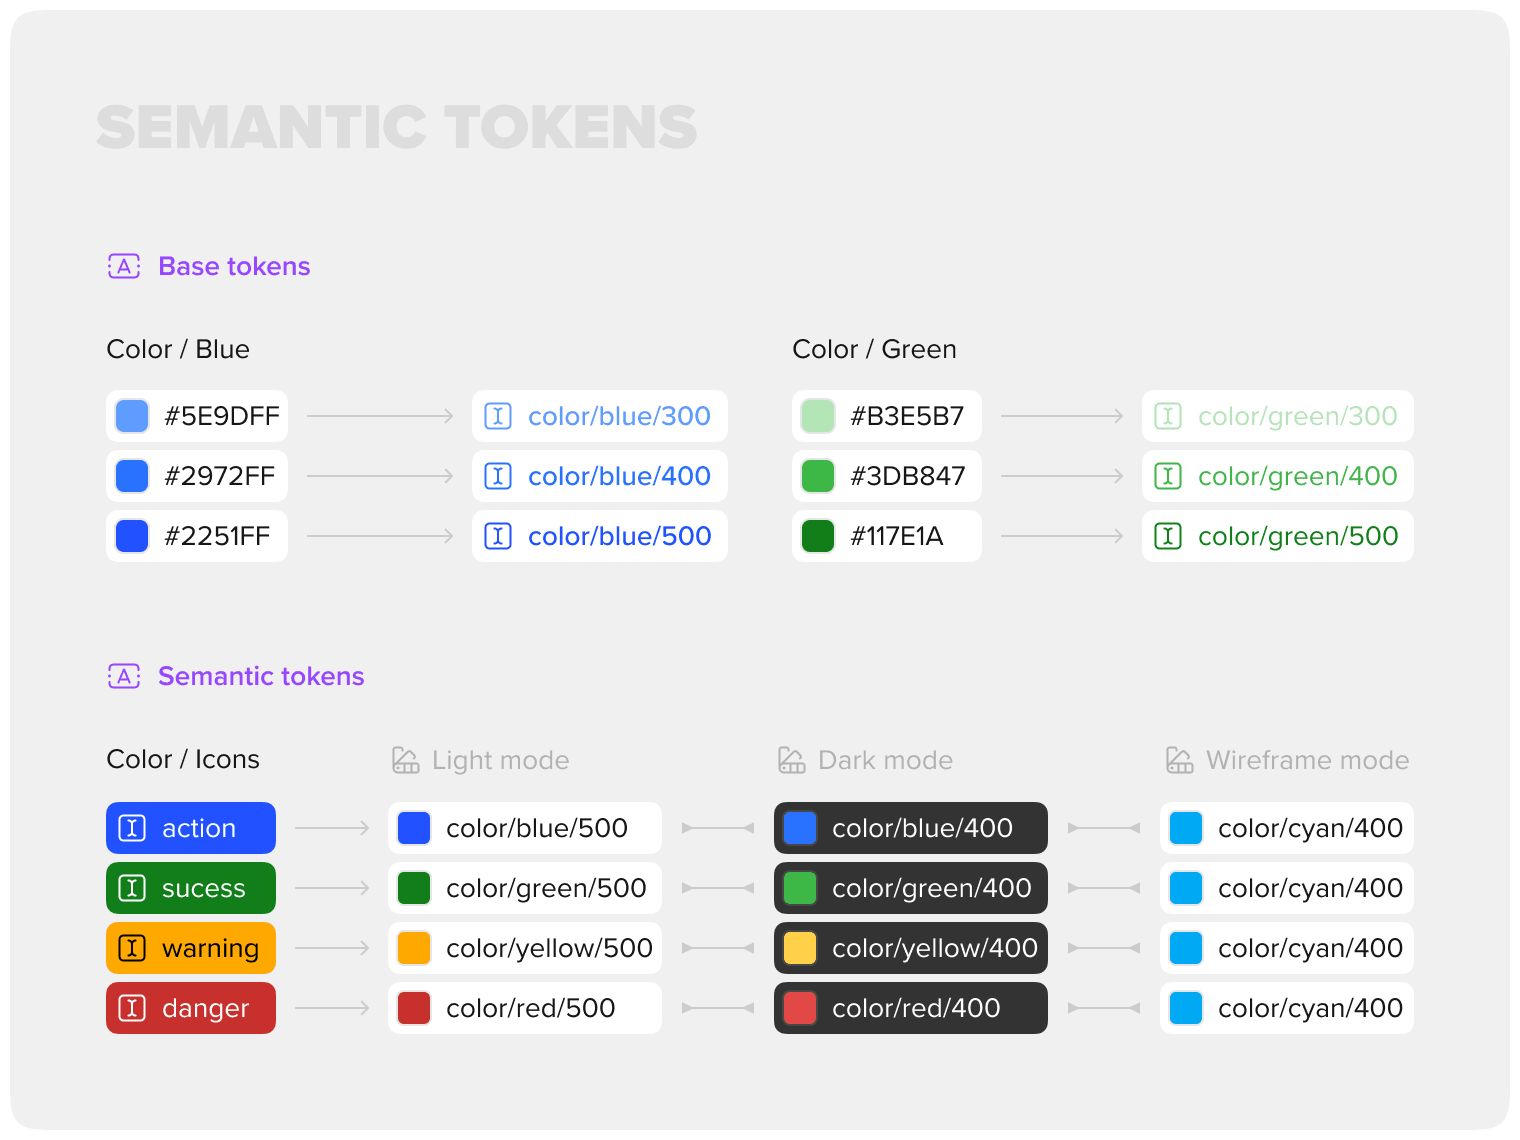This screenshot has width=1520, height=1140.
Task: Click the Color / Green label
Action: coord(874,349)
